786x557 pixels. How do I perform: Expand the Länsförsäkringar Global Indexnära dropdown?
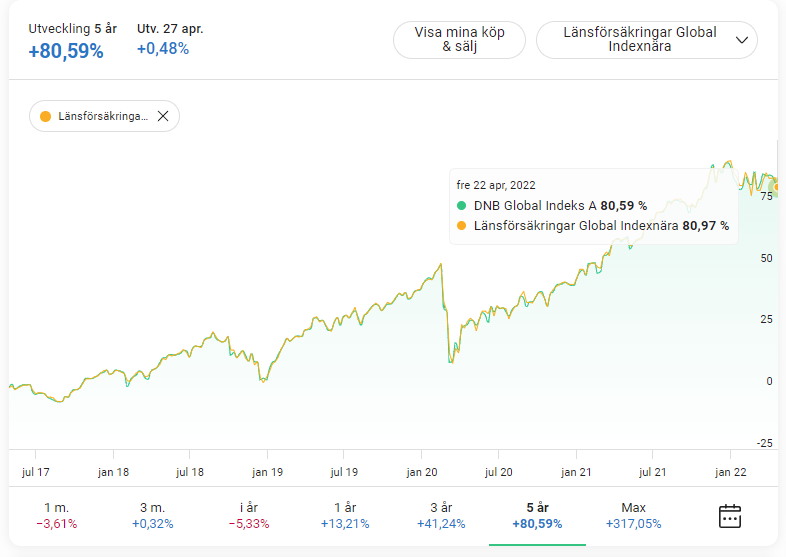[x=646, y=40]
